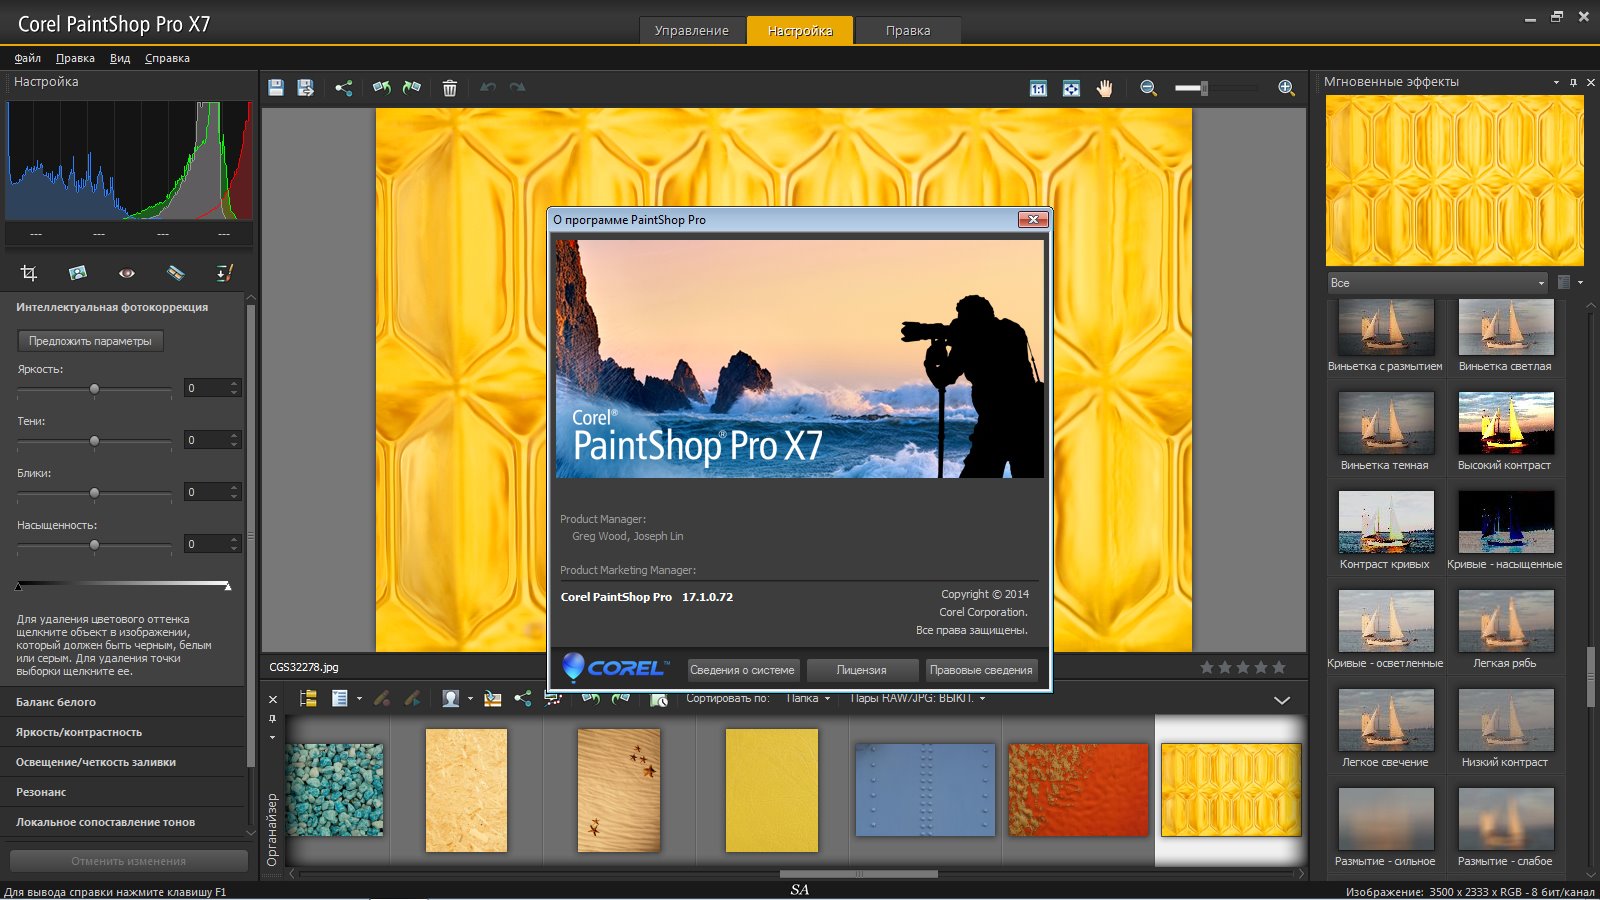The height and width of the screenshot is (900, 1600).
Task: Click the Share icon in top toolbar
Action: [x=344, y=88]
